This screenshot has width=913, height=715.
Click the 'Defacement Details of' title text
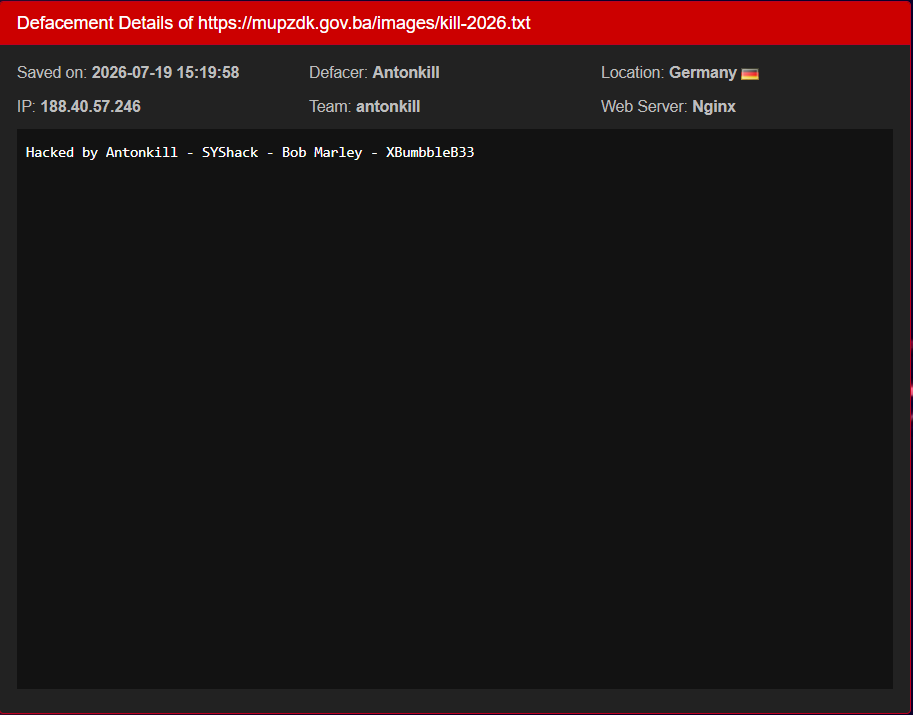[105, 23]
